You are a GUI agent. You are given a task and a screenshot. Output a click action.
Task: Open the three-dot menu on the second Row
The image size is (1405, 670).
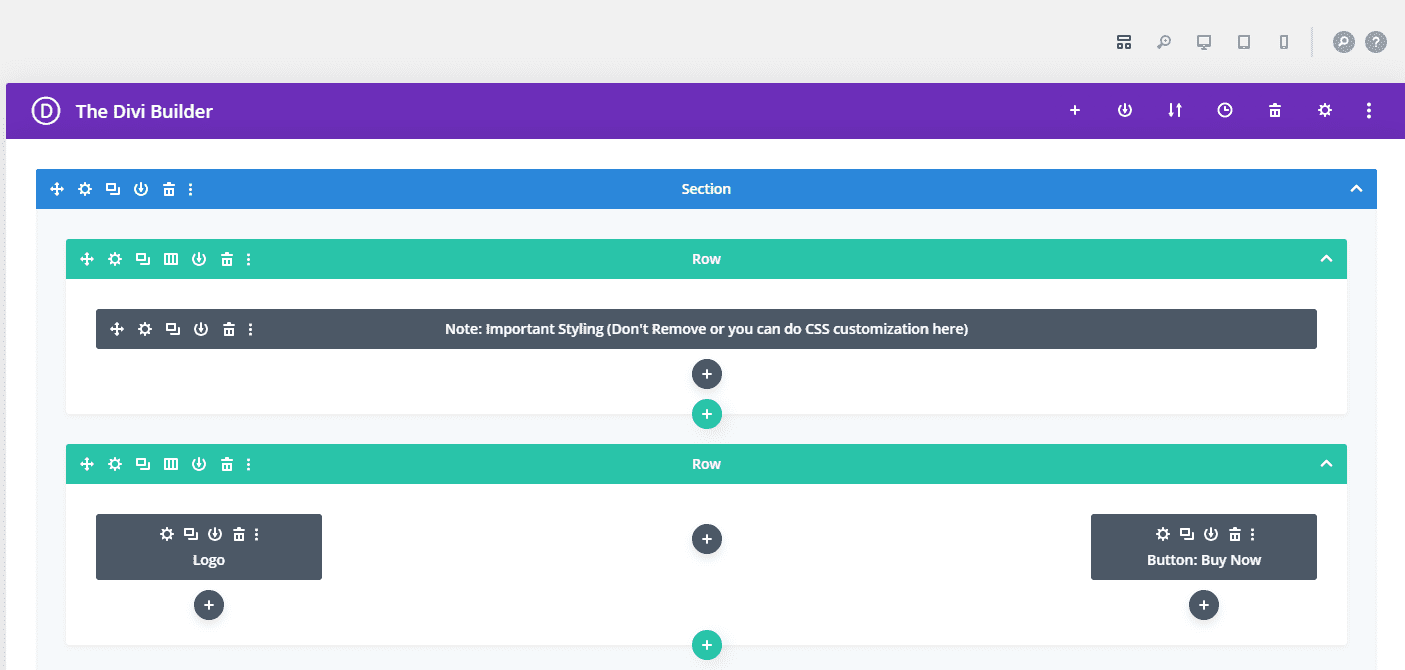click(x=249, y=463)
